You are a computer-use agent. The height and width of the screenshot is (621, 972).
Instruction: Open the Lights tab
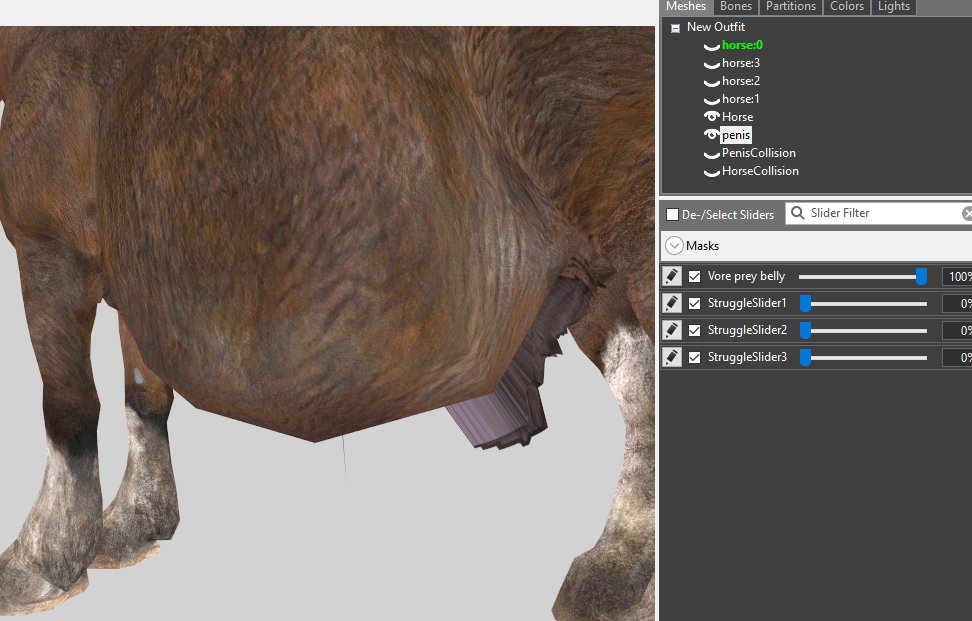[893, 7]
